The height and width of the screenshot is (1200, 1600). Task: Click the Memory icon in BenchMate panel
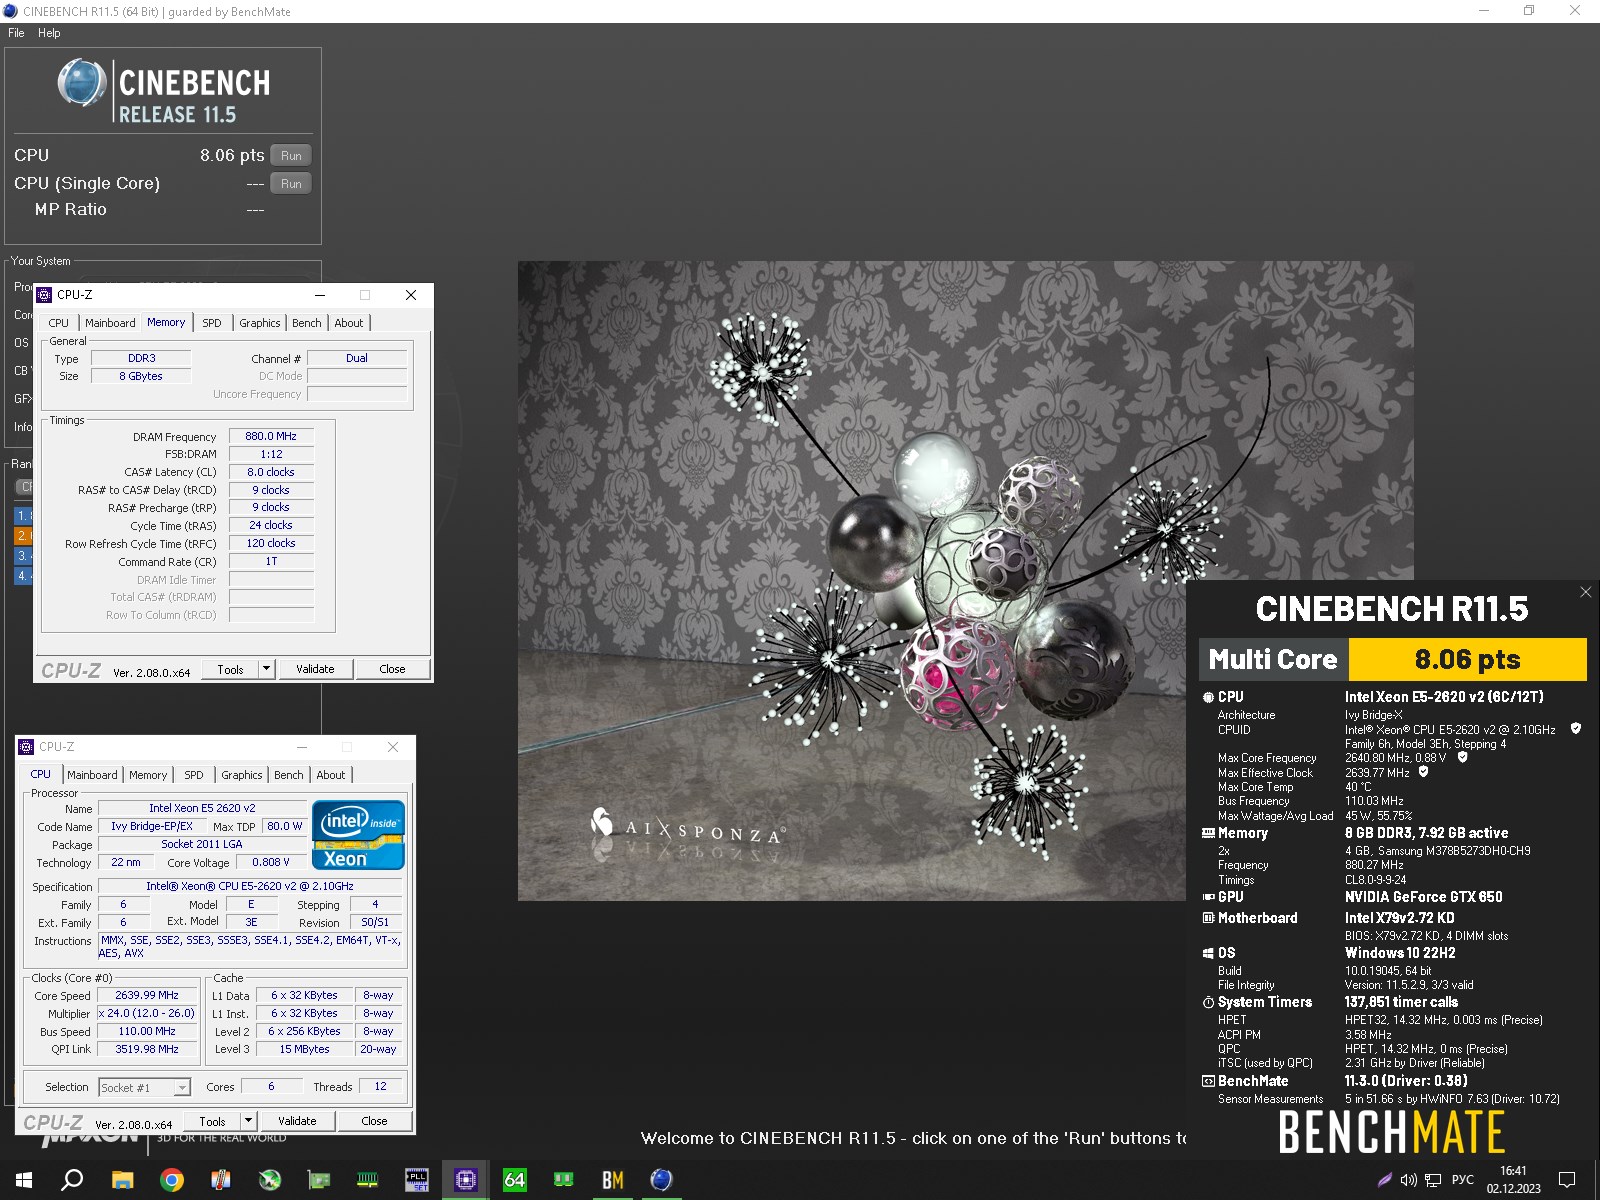(x=1208, y=833)
